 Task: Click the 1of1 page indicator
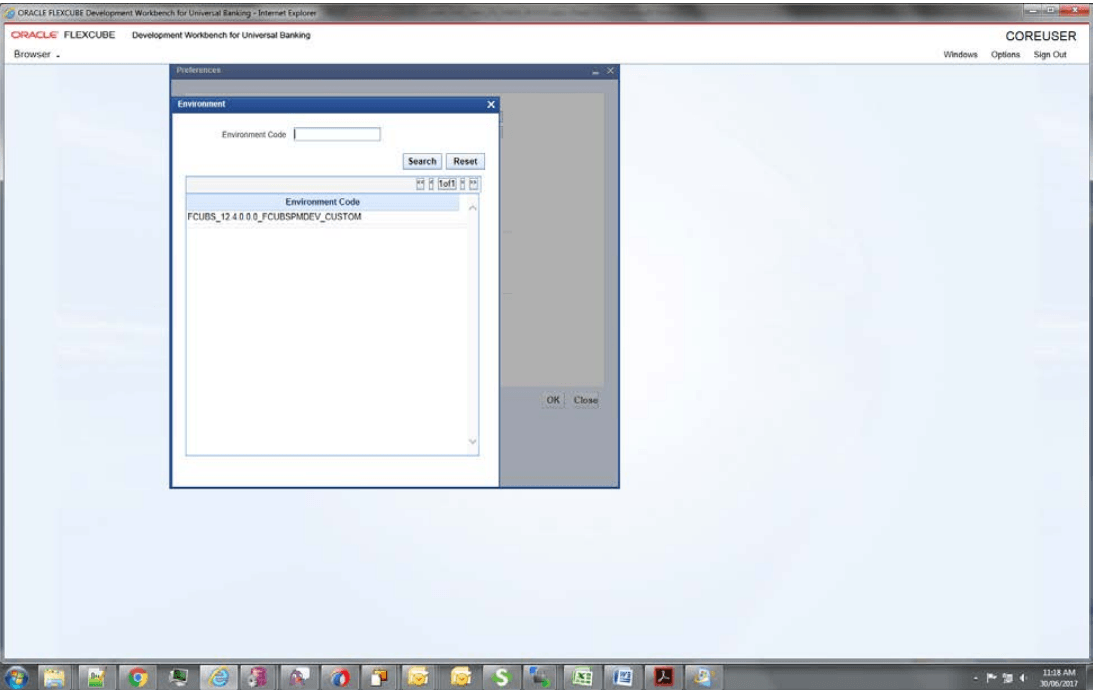coord(447,183)
